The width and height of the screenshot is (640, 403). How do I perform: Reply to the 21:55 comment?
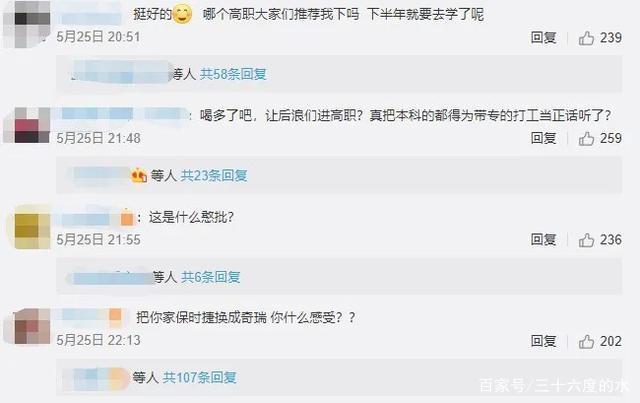pos(543,240)
